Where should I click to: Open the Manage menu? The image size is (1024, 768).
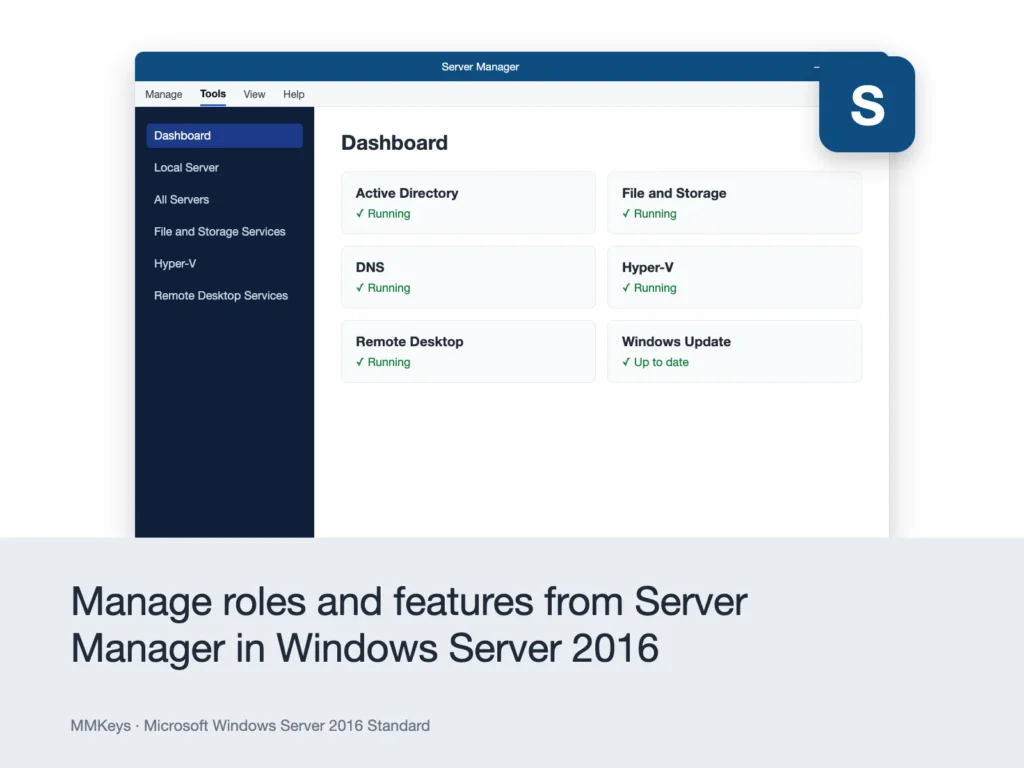(x=163, y=94)
